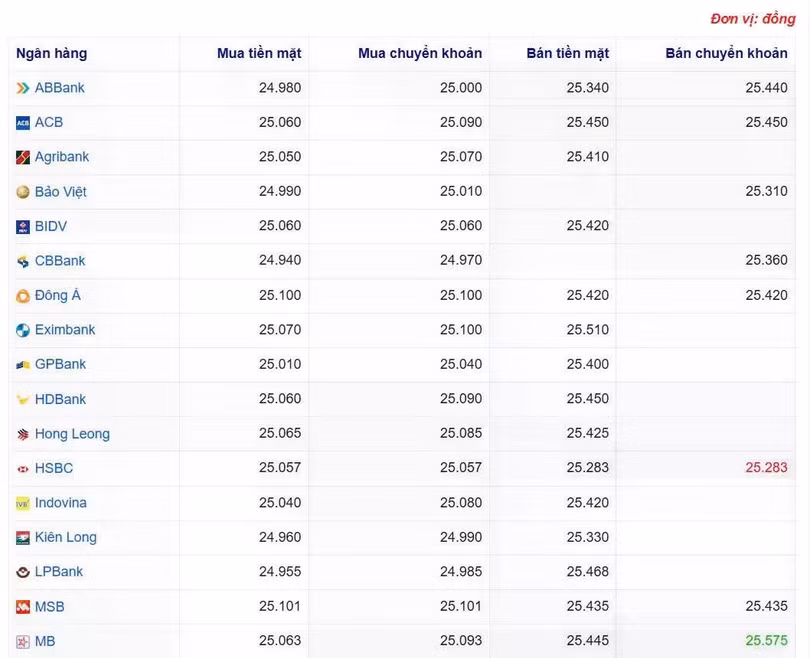Click the Mua tiền mặt column header
The width and height of the screenshot is (810, 658).
point(259,54)
